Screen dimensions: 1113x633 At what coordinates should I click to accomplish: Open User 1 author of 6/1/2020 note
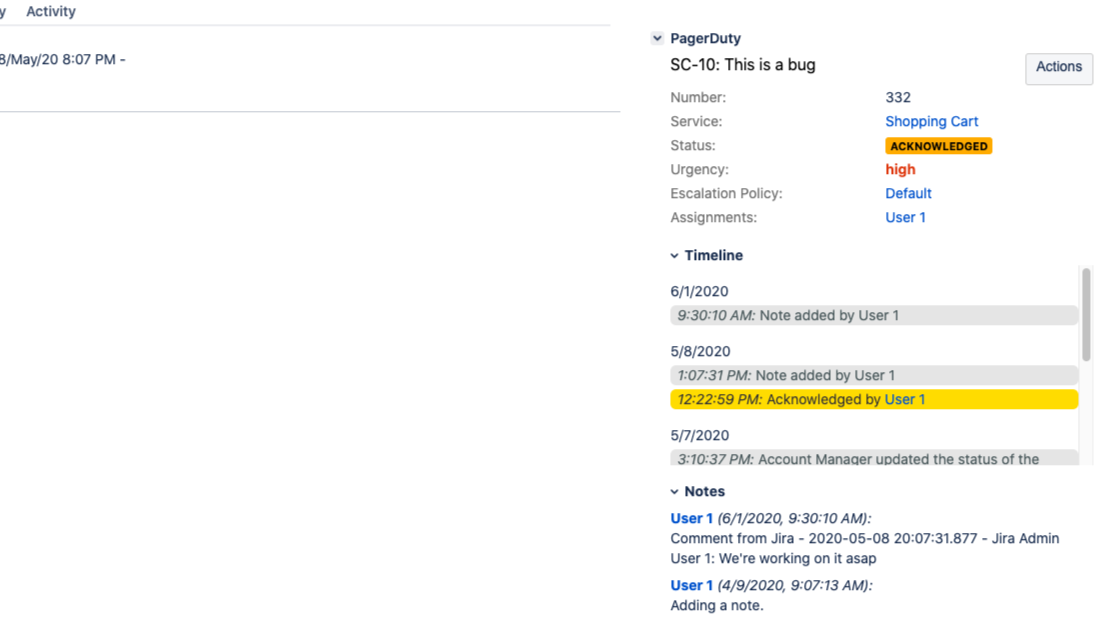pyautogui.click(x=691, y=518)
